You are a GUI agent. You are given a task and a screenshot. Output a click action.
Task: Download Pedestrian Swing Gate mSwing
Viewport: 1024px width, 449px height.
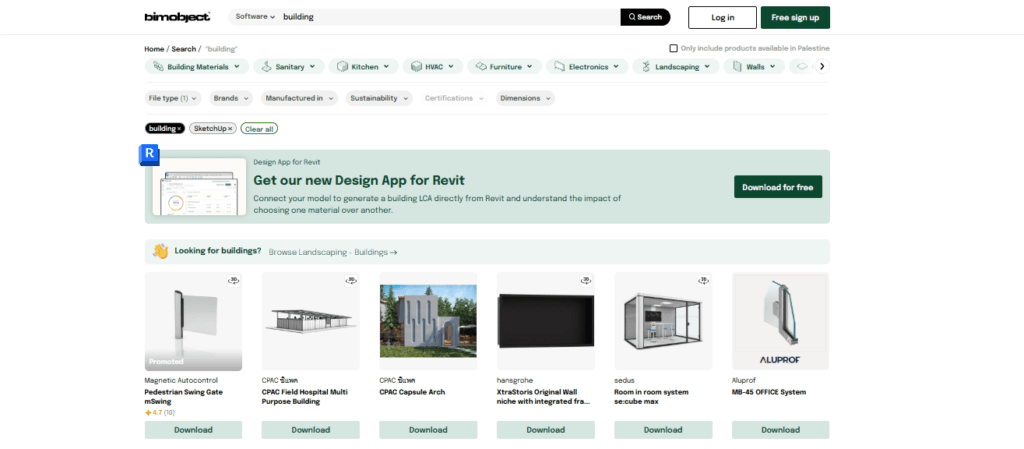193,429
